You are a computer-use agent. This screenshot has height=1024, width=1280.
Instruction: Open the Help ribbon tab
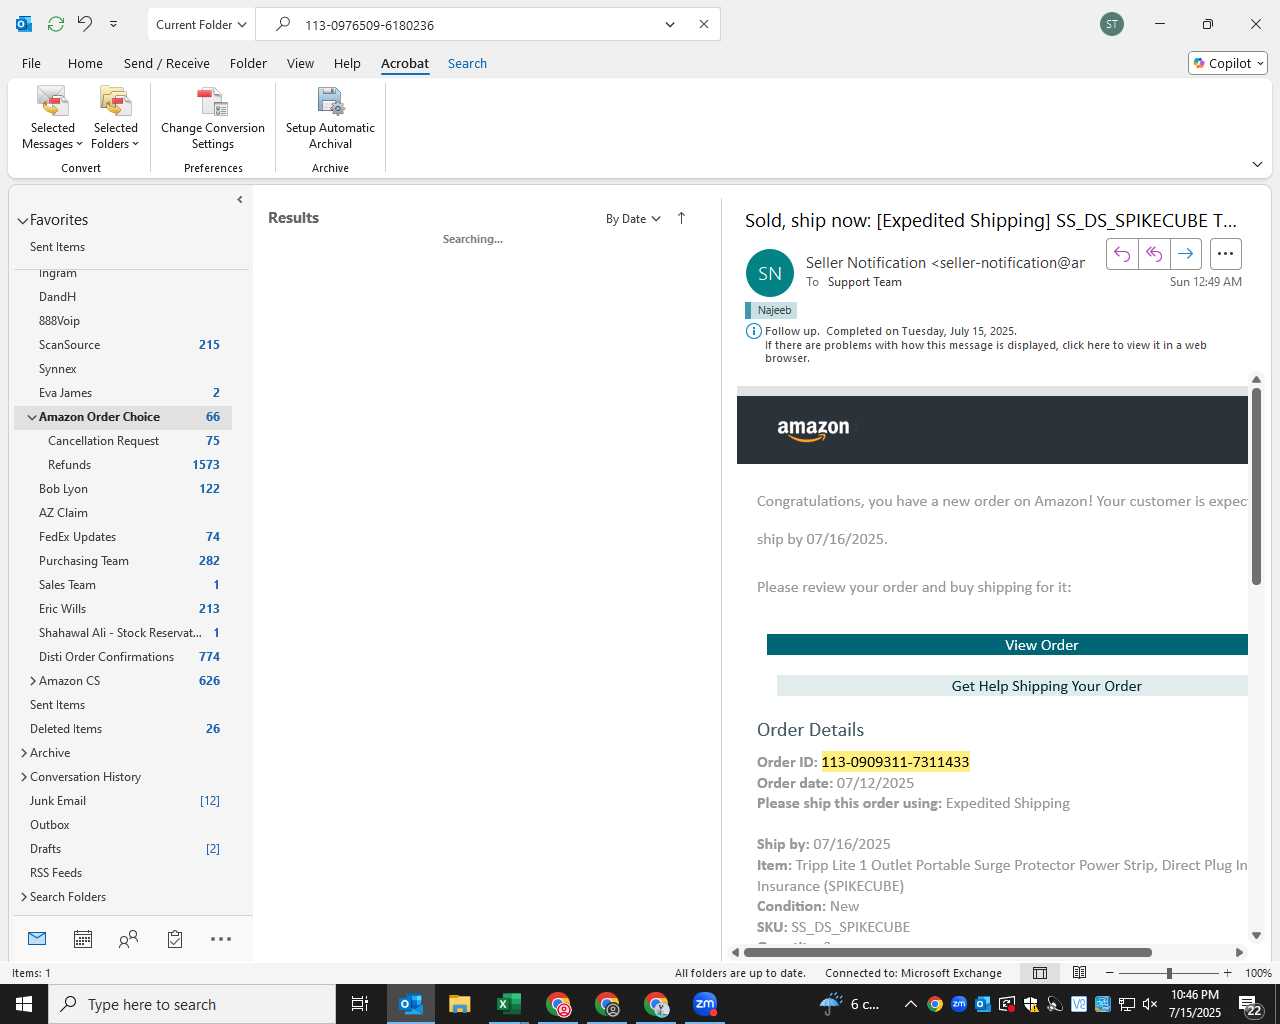[x=347, y=63]
